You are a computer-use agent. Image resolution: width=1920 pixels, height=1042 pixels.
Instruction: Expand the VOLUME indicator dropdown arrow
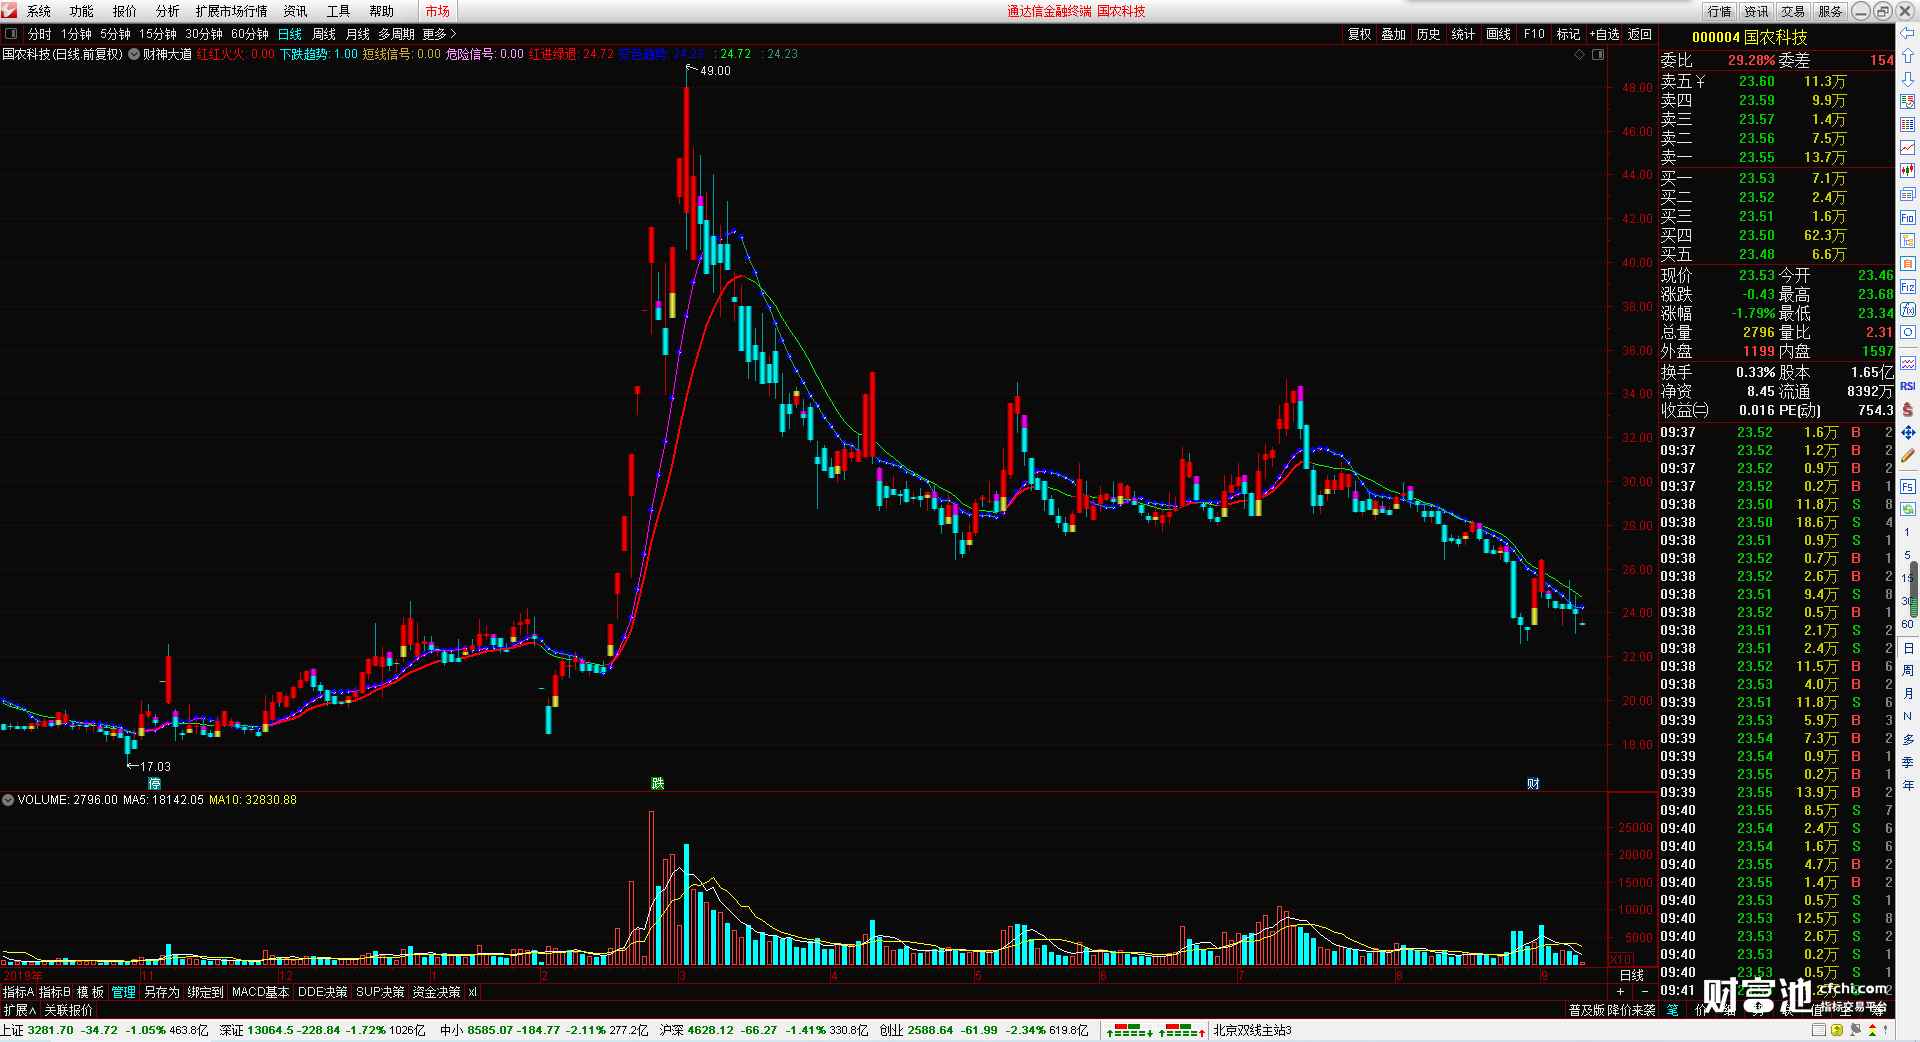[8, 800]
